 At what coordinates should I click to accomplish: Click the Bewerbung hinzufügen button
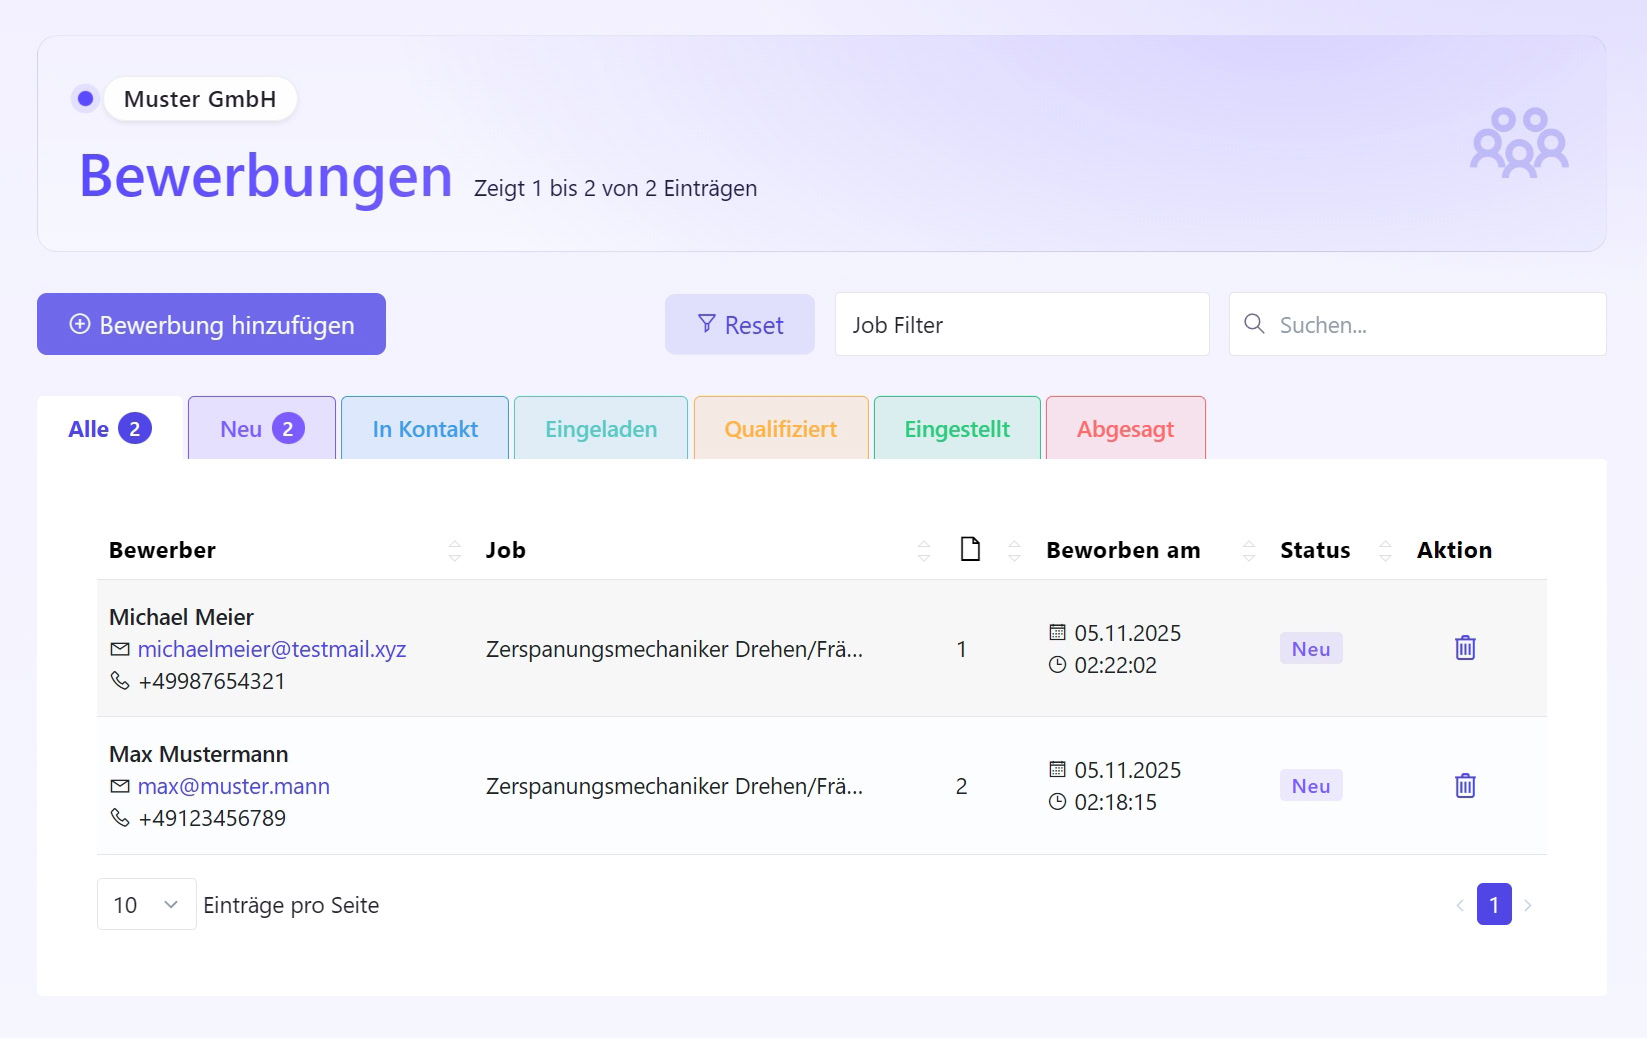pos(211,324)
